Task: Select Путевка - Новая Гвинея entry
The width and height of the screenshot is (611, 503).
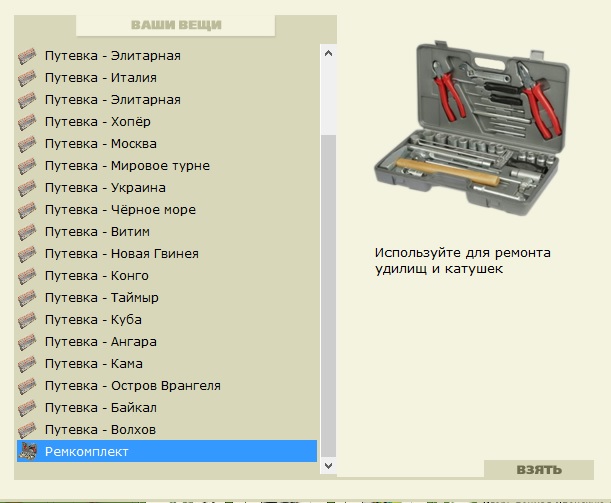Action: coord(167,254)
